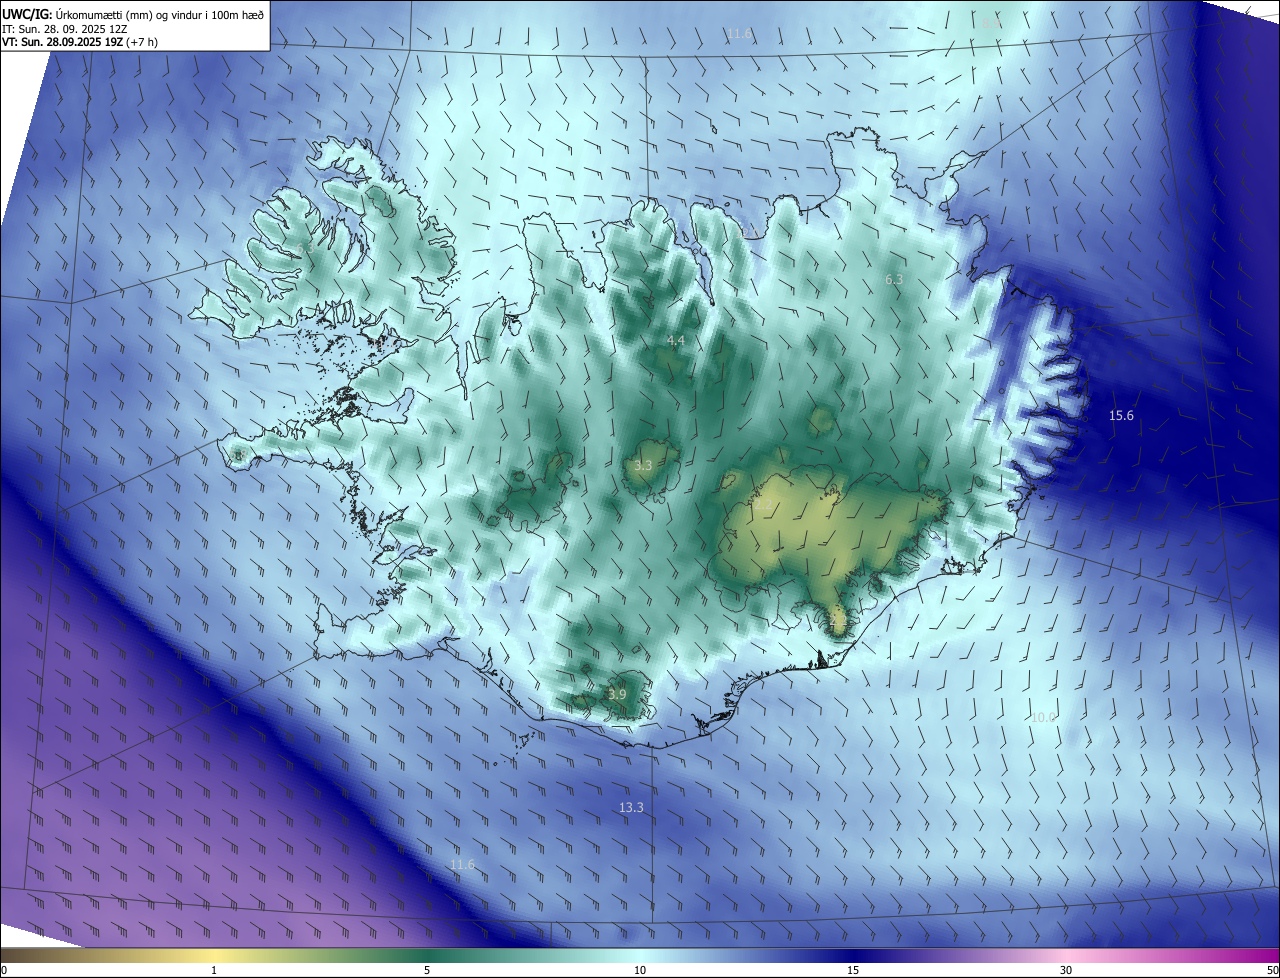1280x978 pixels.
Task: Click the 1 tick on the color scale
Action: 214,970
